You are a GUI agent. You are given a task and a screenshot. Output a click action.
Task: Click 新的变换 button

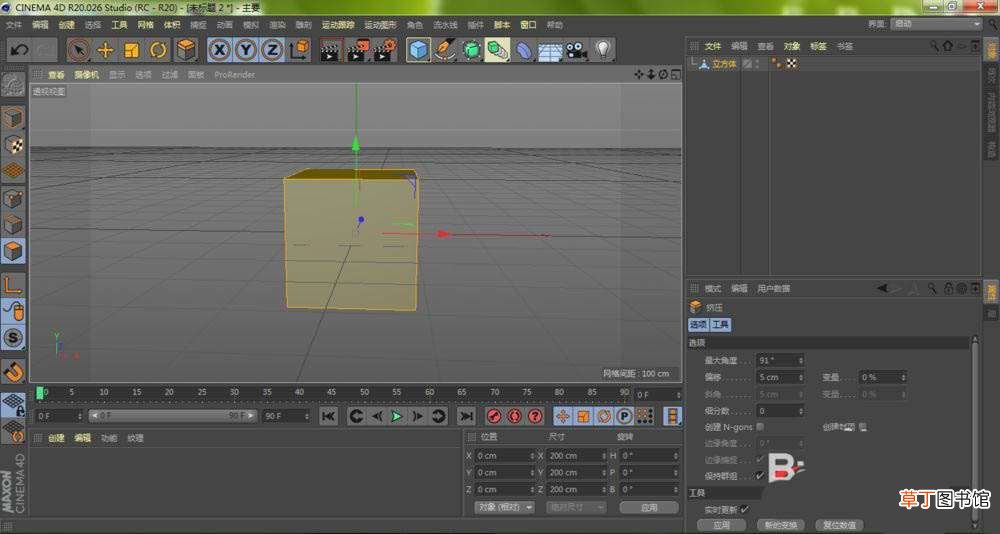tap(781, 525)
